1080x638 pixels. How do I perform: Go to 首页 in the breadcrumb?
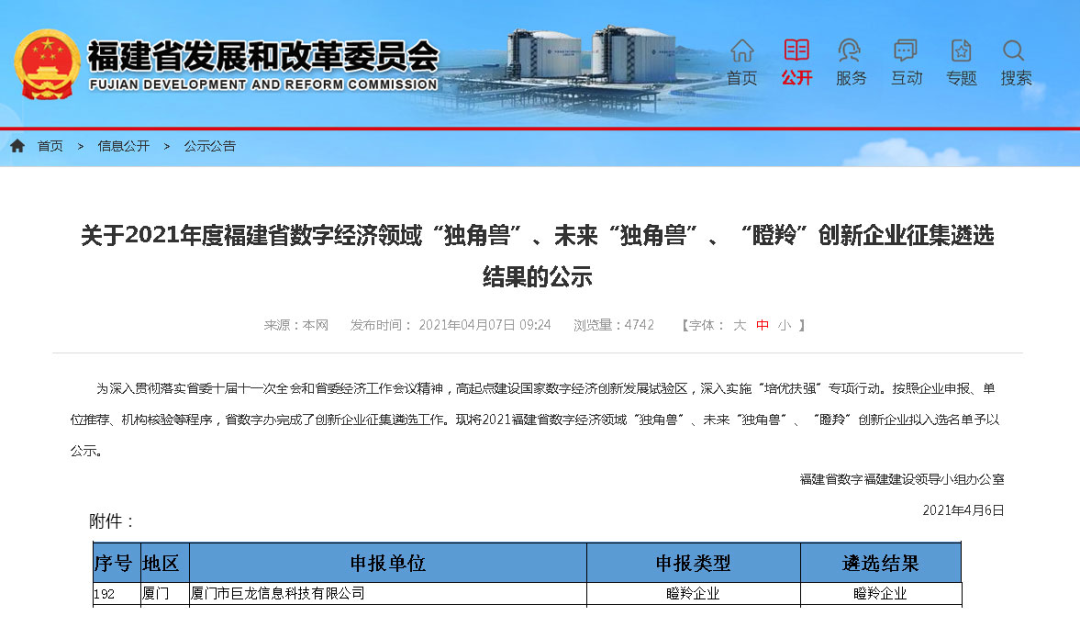50,146
